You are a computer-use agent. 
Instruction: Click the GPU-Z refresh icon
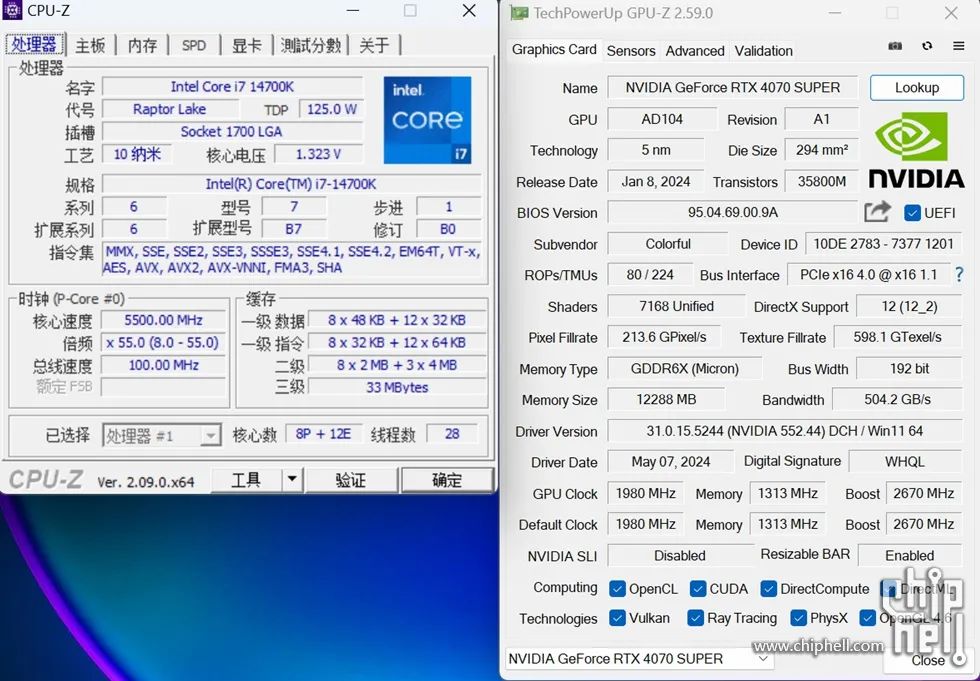point(927,46)
